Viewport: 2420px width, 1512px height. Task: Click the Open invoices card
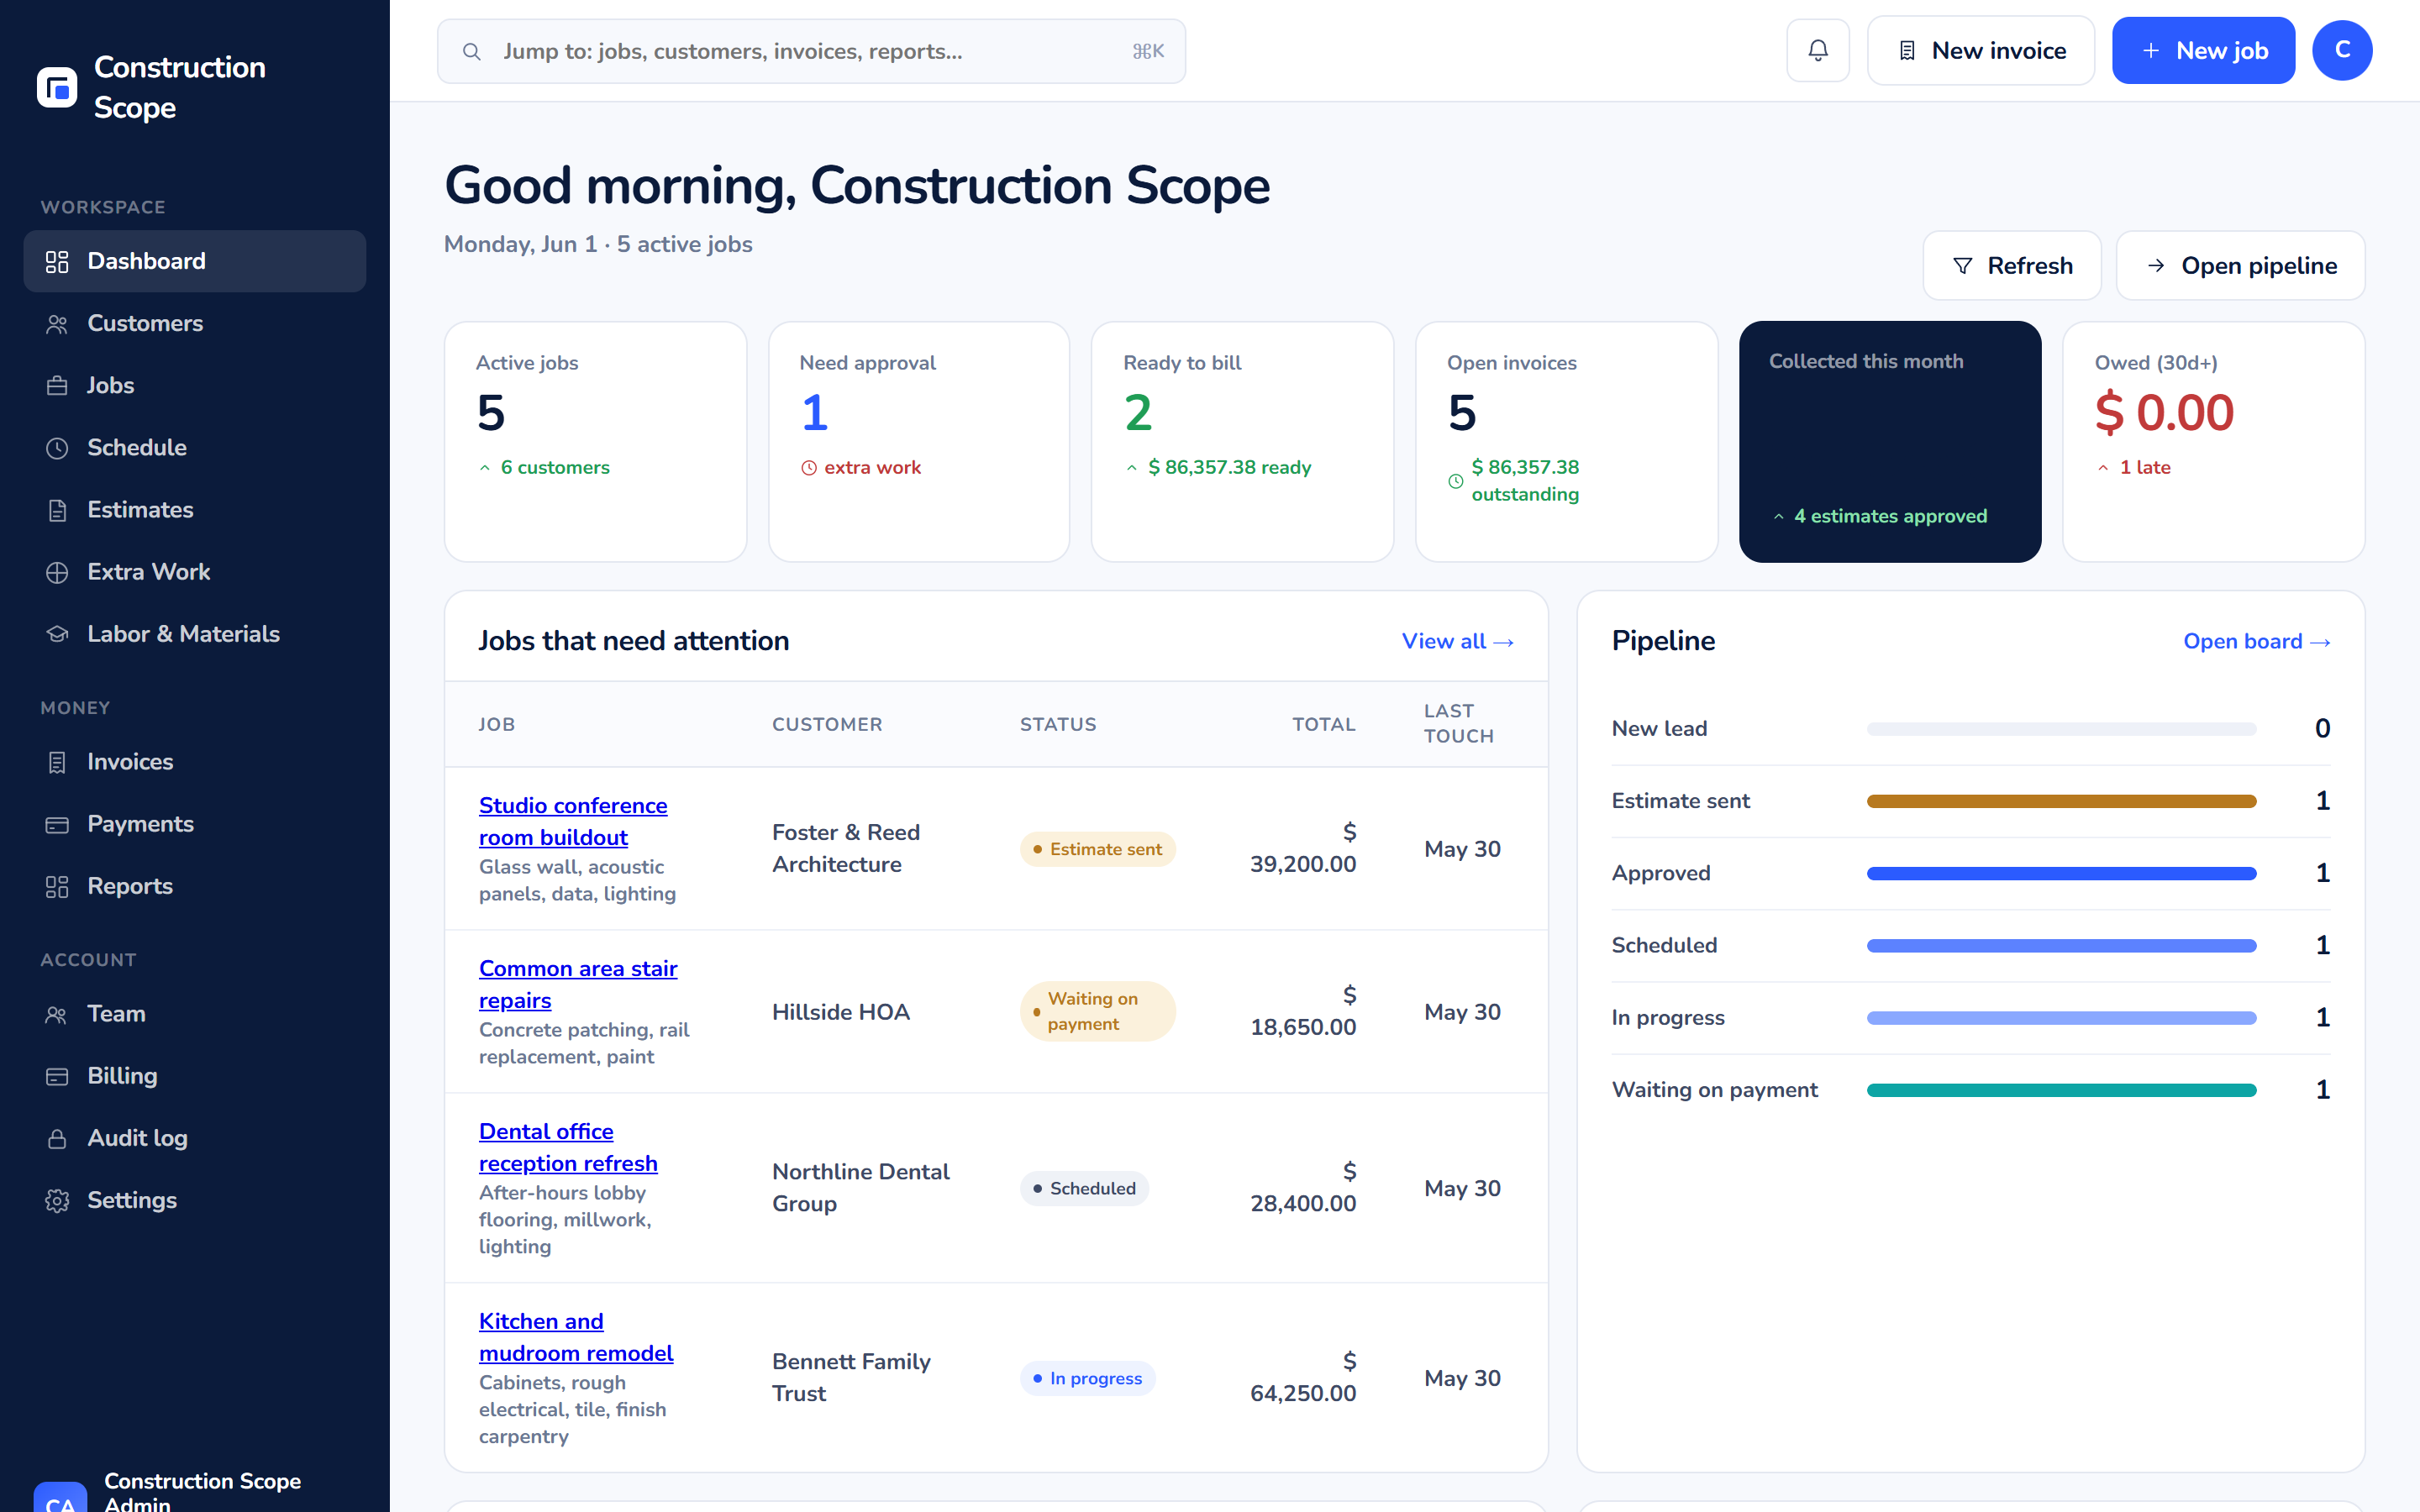[x=1567, y=442]
